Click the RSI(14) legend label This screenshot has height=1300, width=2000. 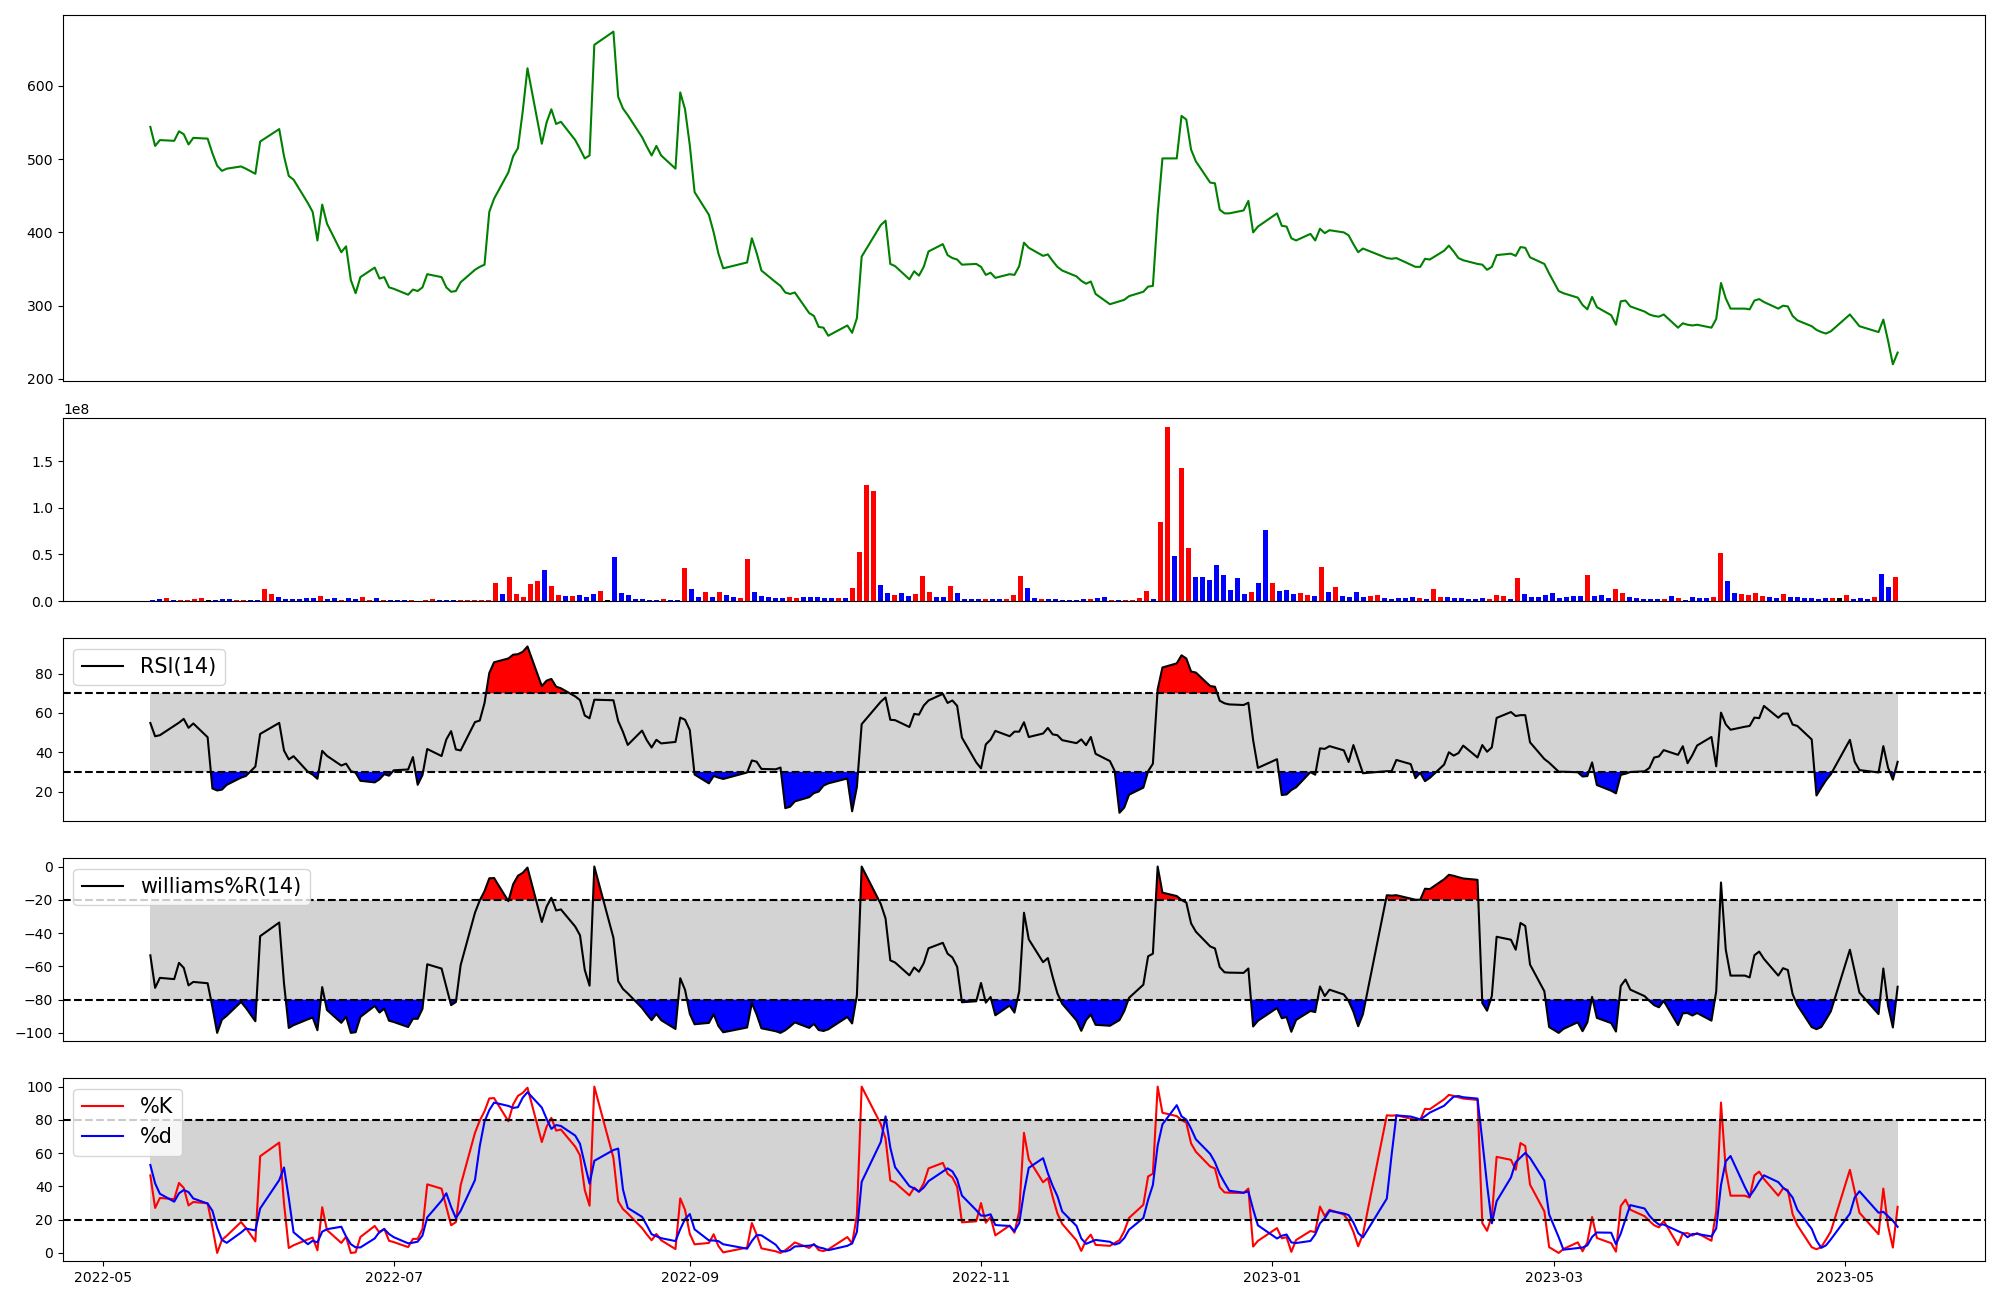177,666
